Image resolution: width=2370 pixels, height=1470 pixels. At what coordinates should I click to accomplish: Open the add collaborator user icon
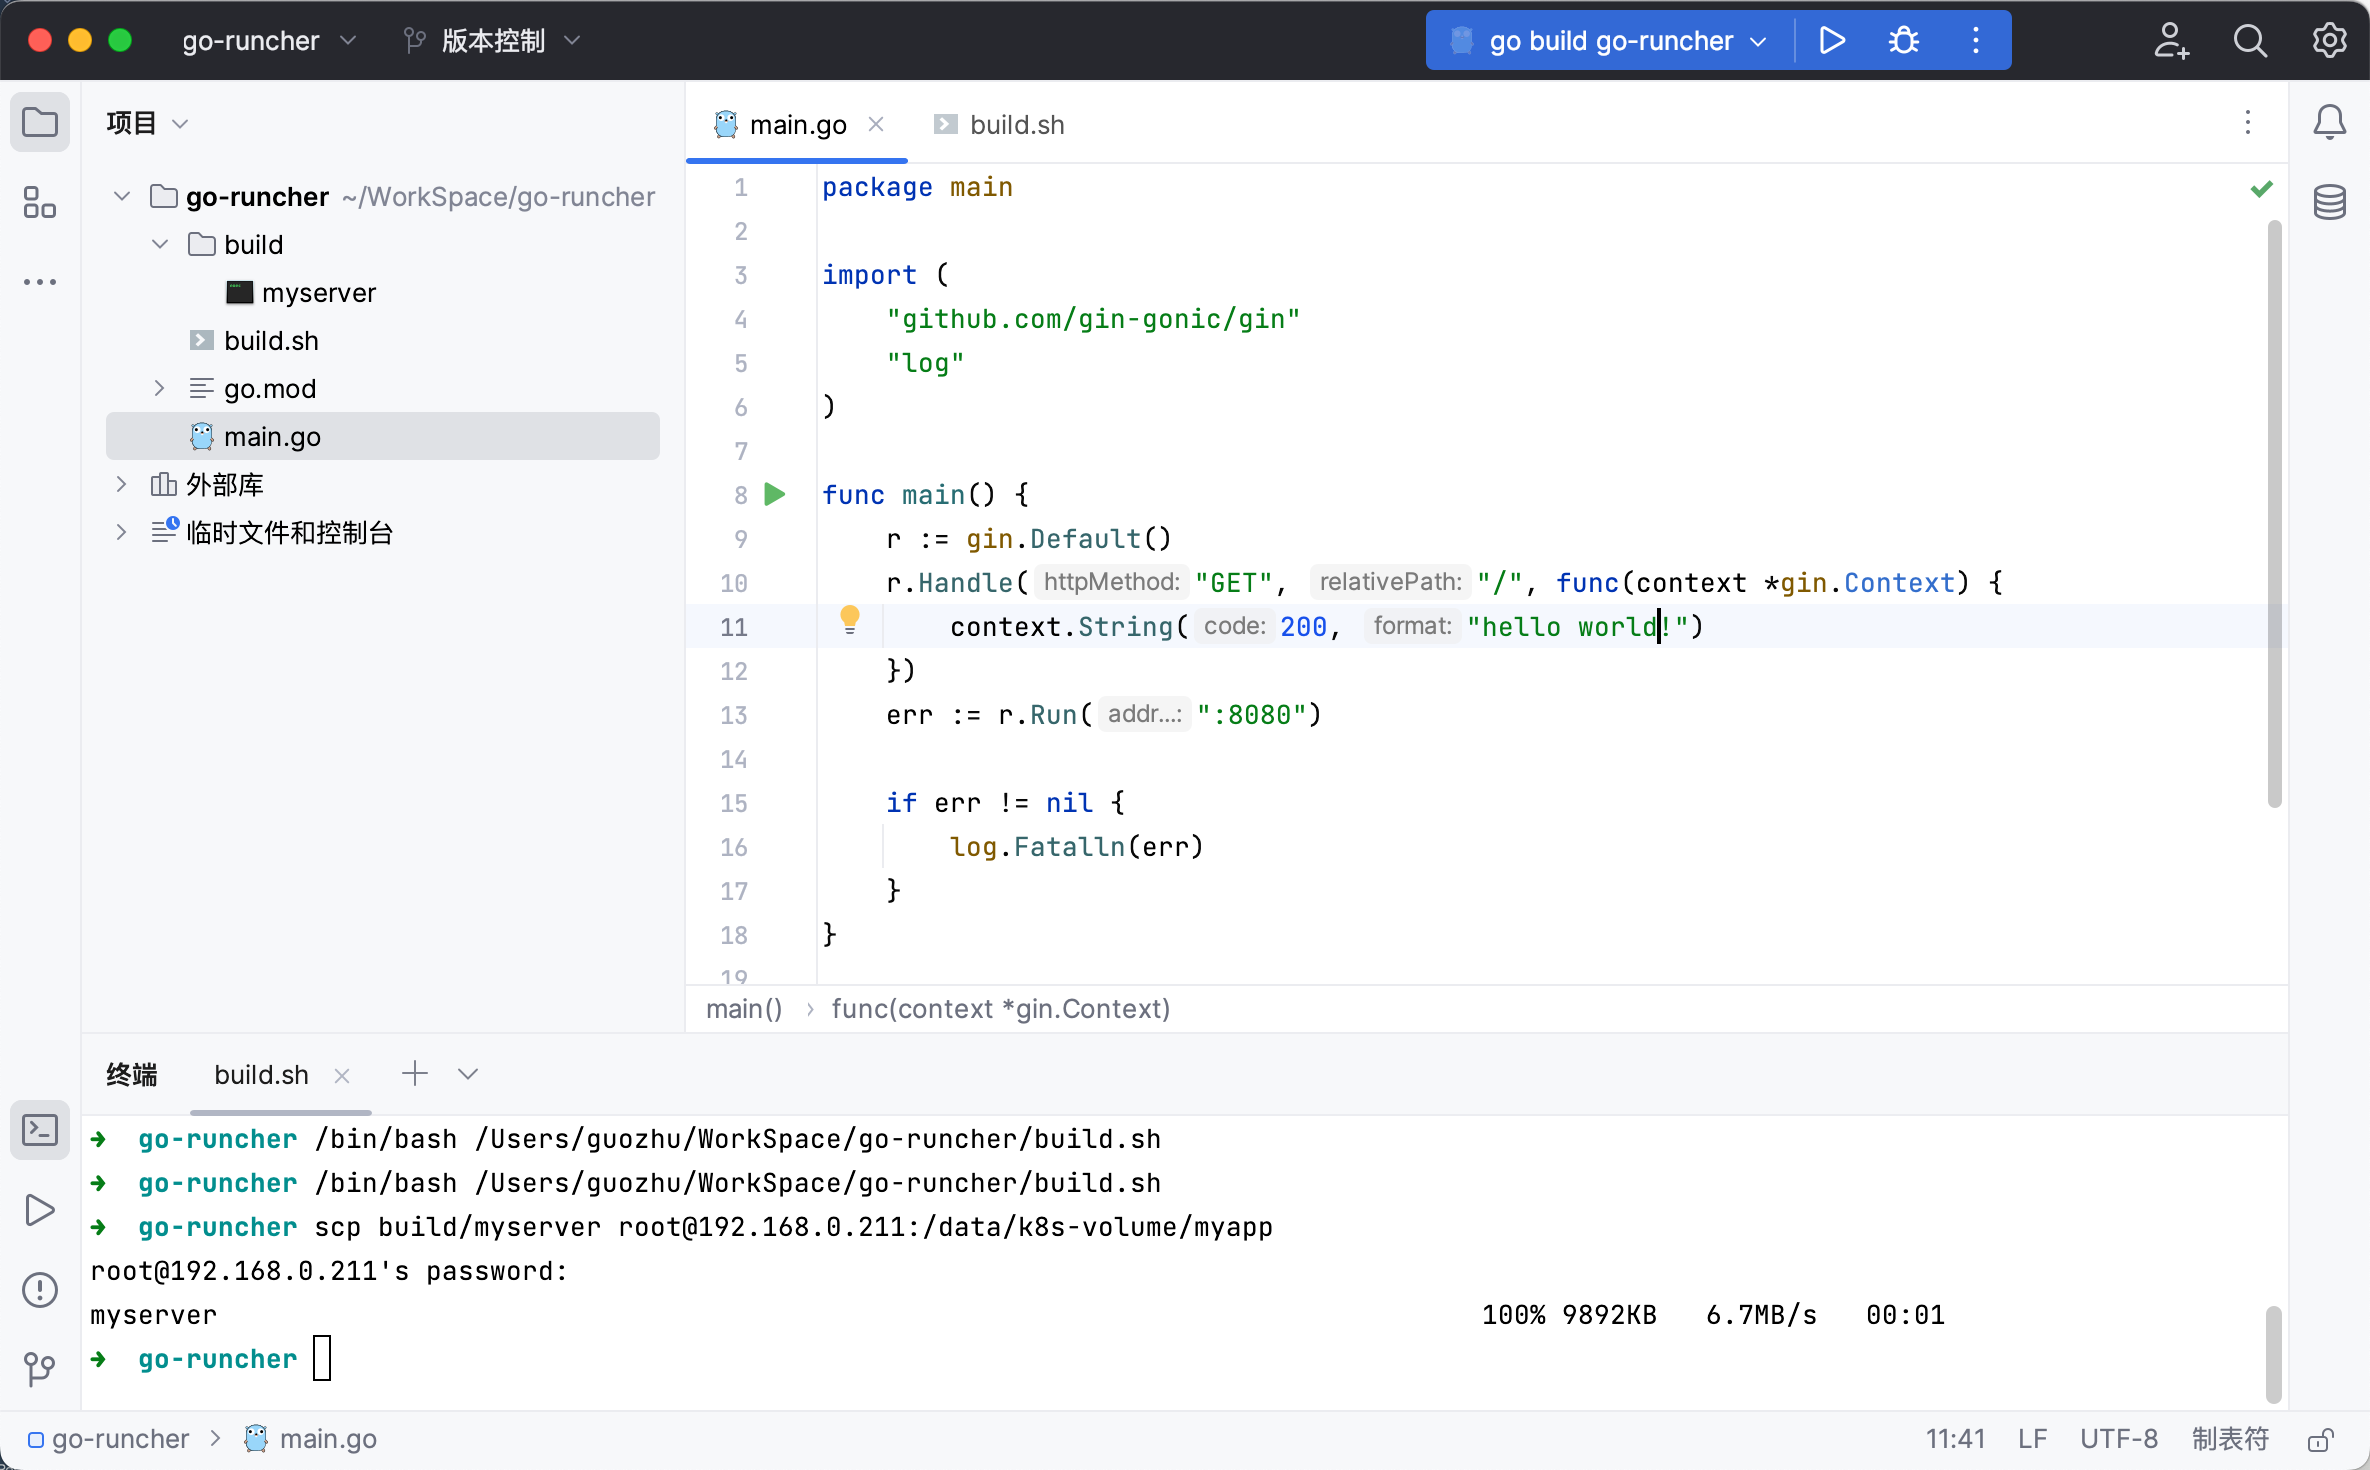[2170, 40]
